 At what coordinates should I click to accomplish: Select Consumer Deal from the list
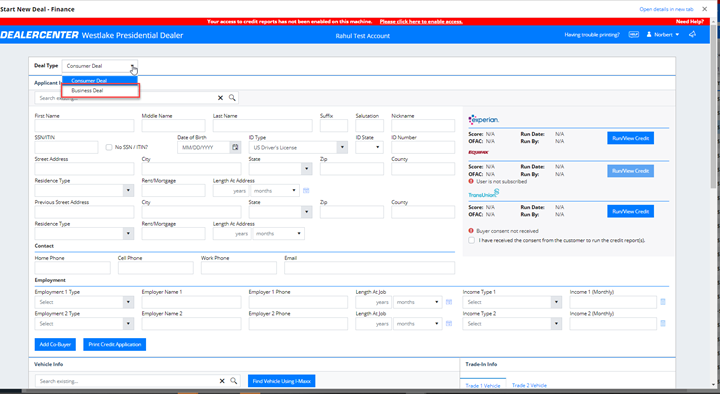coord(100,80)
